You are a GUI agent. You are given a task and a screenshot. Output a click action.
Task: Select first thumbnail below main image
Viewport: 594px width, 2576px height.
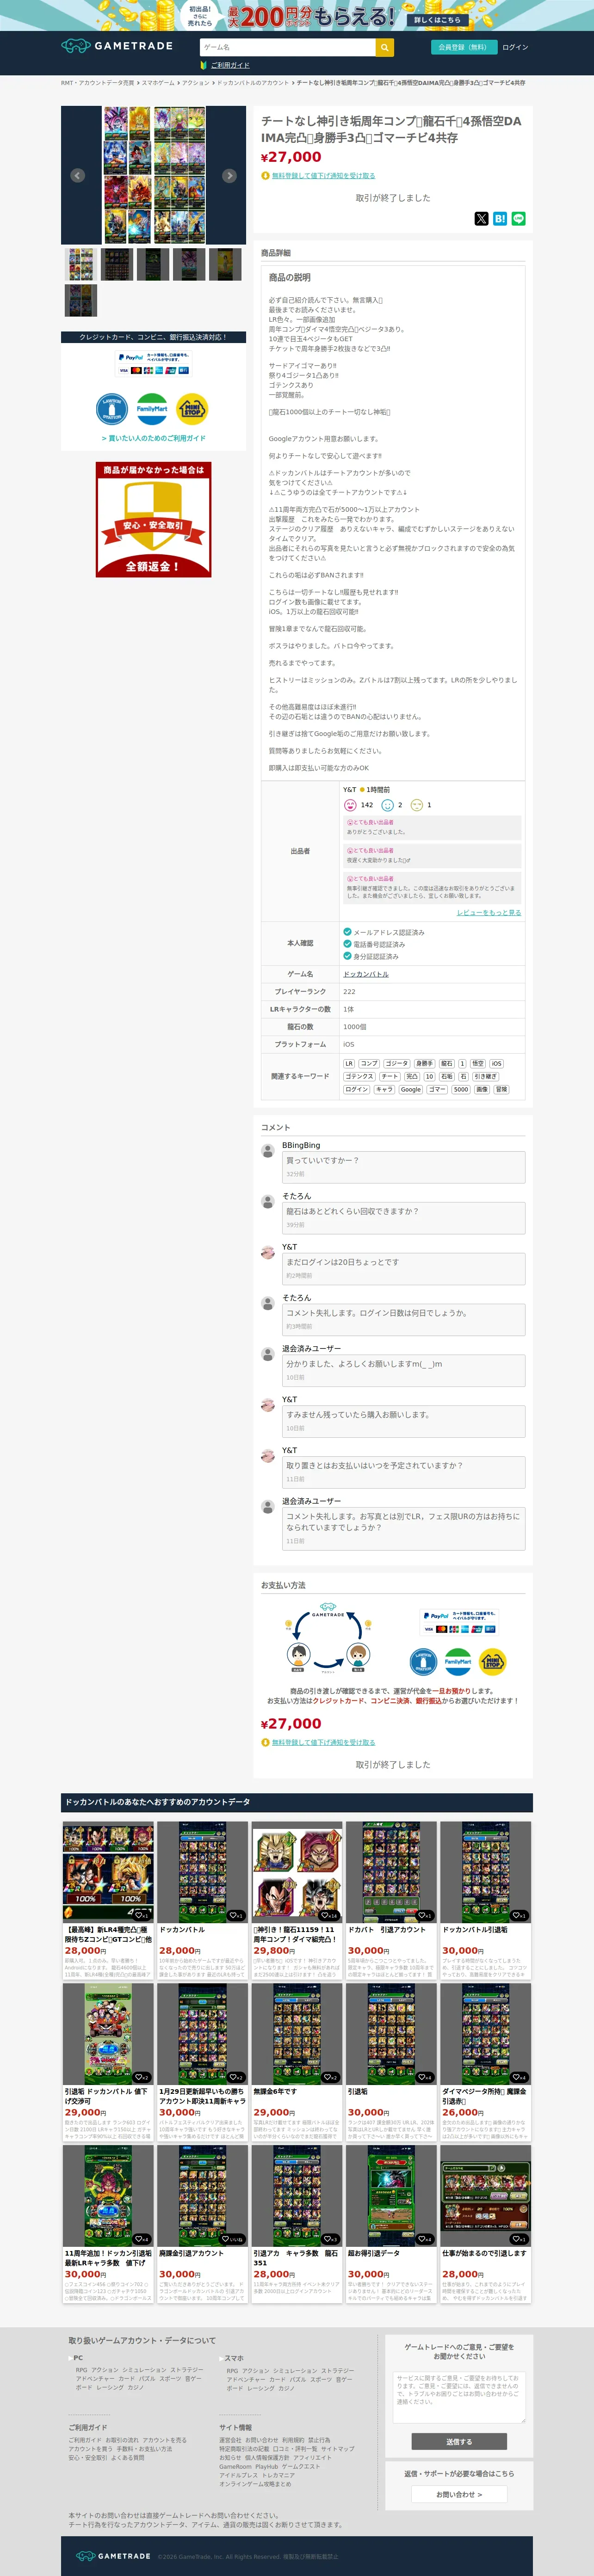click(x=80, y=264)
